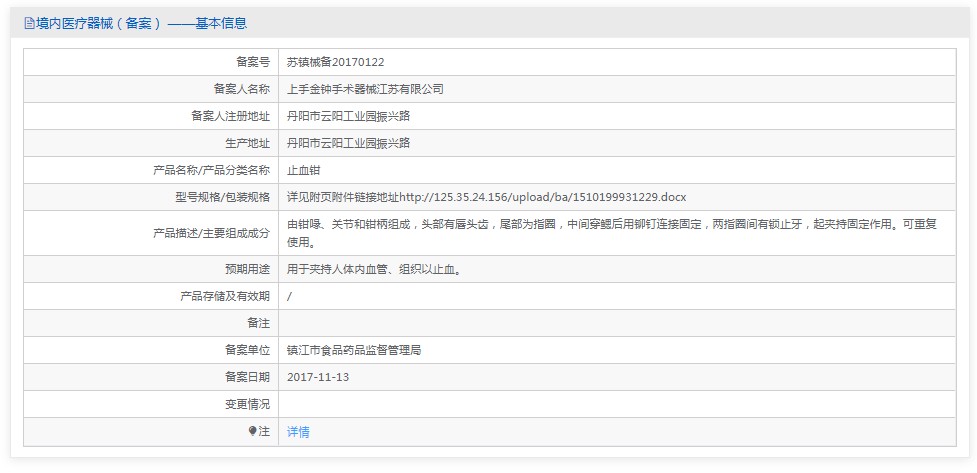Click the 备案人名称 label
Image resolution: width=977 pixels, height=473 pixels.
pyautogui.click(x=242, y=89)
